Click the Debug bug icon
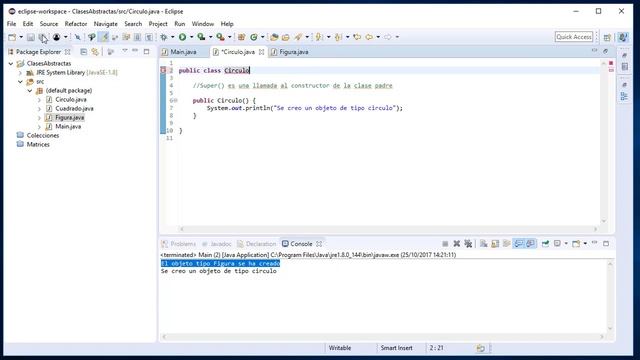This screenshot has width=640, height=360. (164, 37)
